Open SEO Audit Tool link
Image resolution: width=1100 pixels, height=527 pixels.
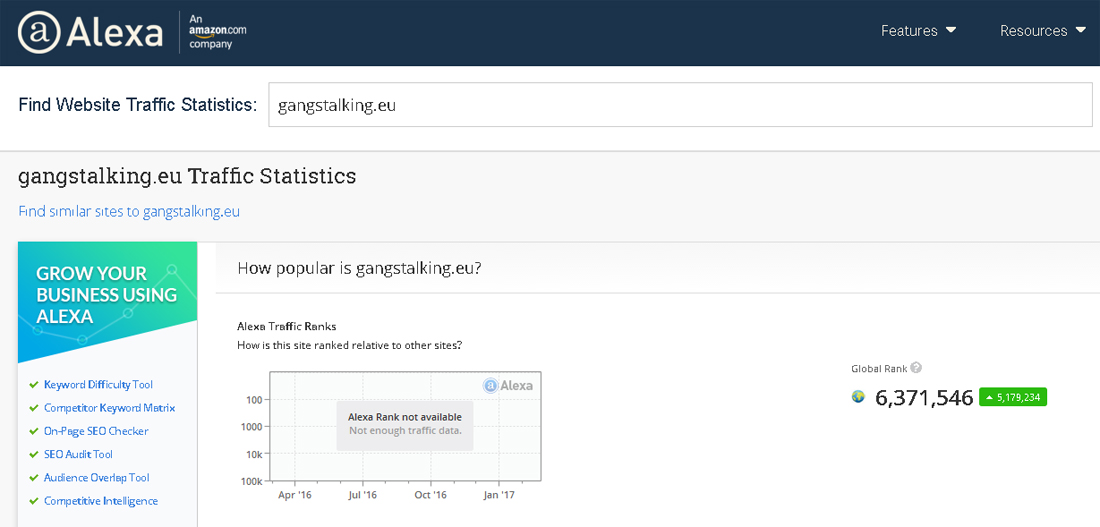79,454
